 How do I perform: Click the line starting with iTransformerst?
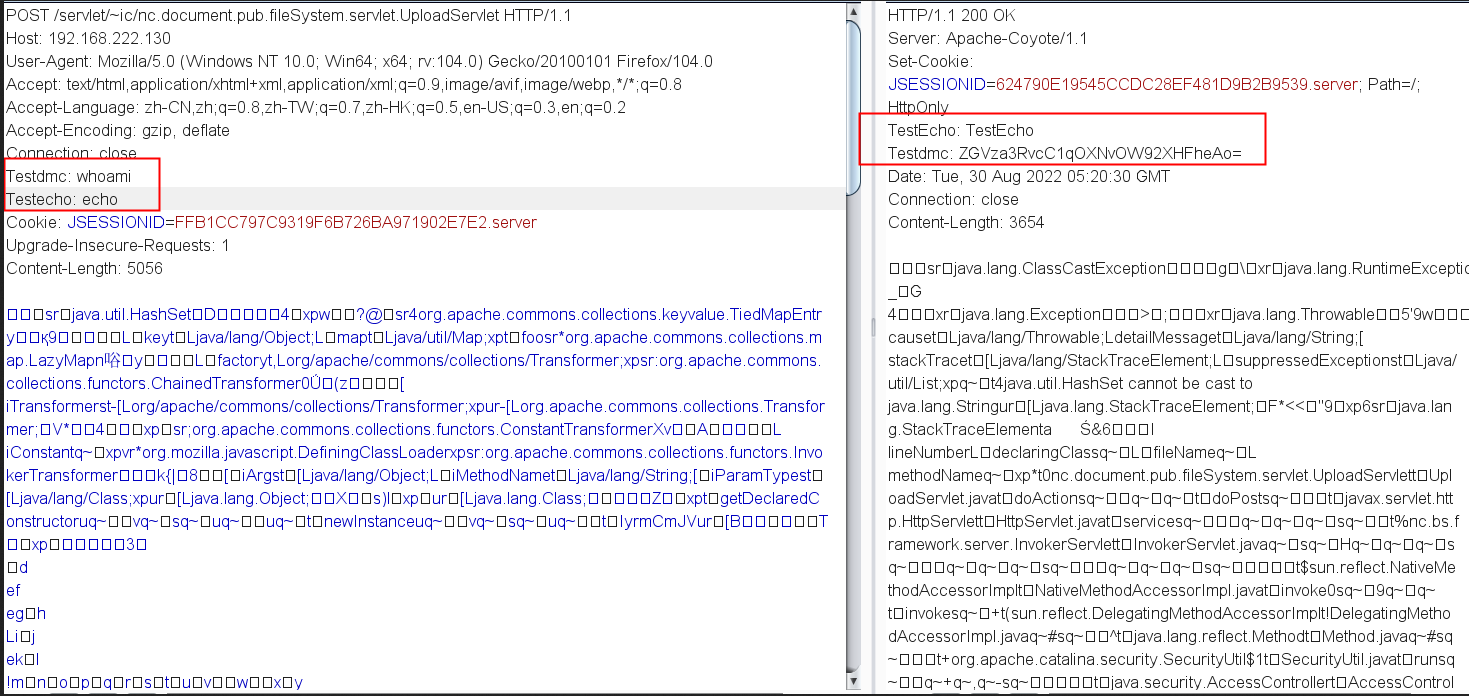416,406
